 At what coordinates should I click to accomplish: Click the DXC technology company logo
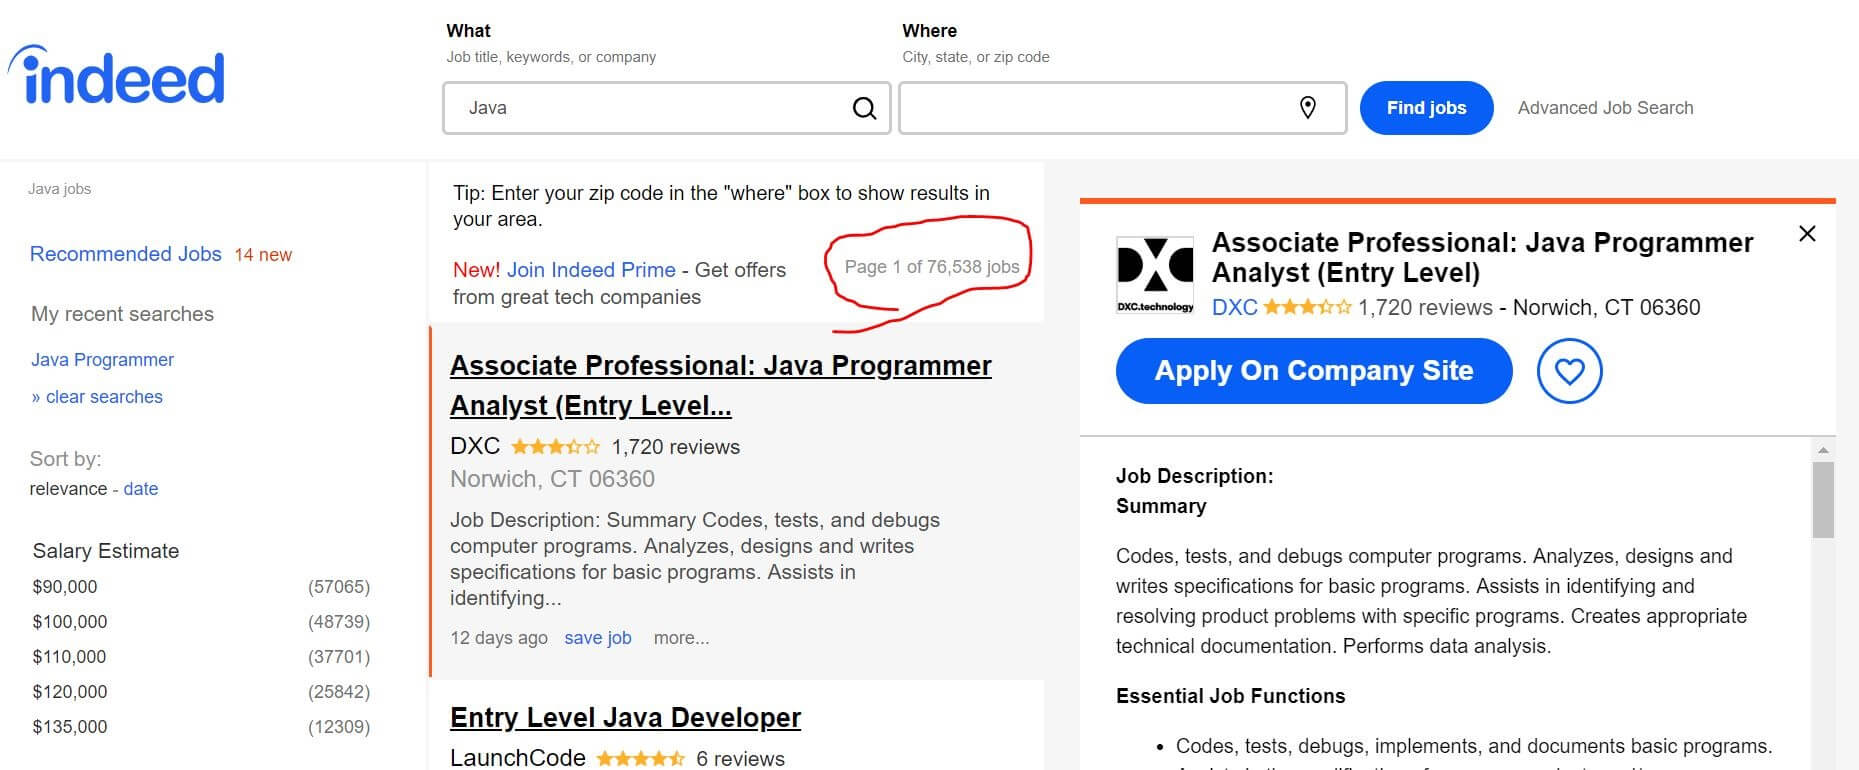click(x=1154, y=275)
